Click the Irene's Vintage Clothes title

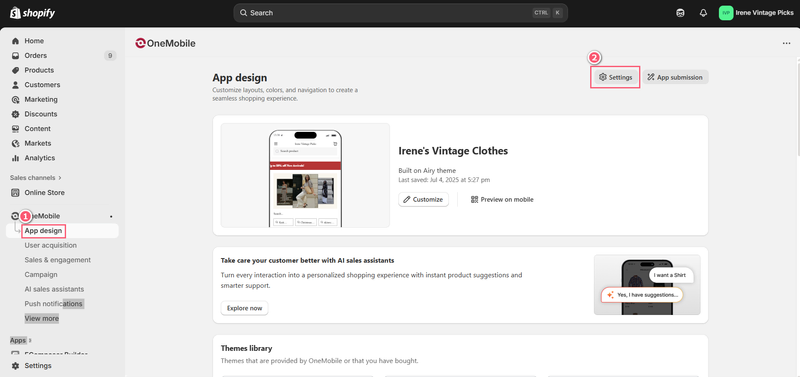coord(453,151)
